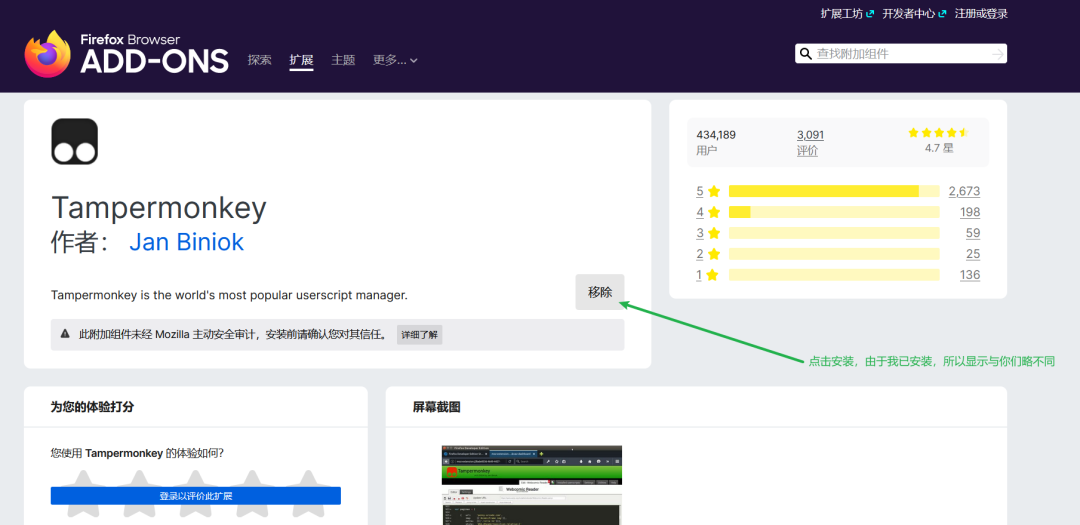Viewport: 1080px width, 525px height.
Task: Click the number 3 rating link
Action: pos(700,233)
